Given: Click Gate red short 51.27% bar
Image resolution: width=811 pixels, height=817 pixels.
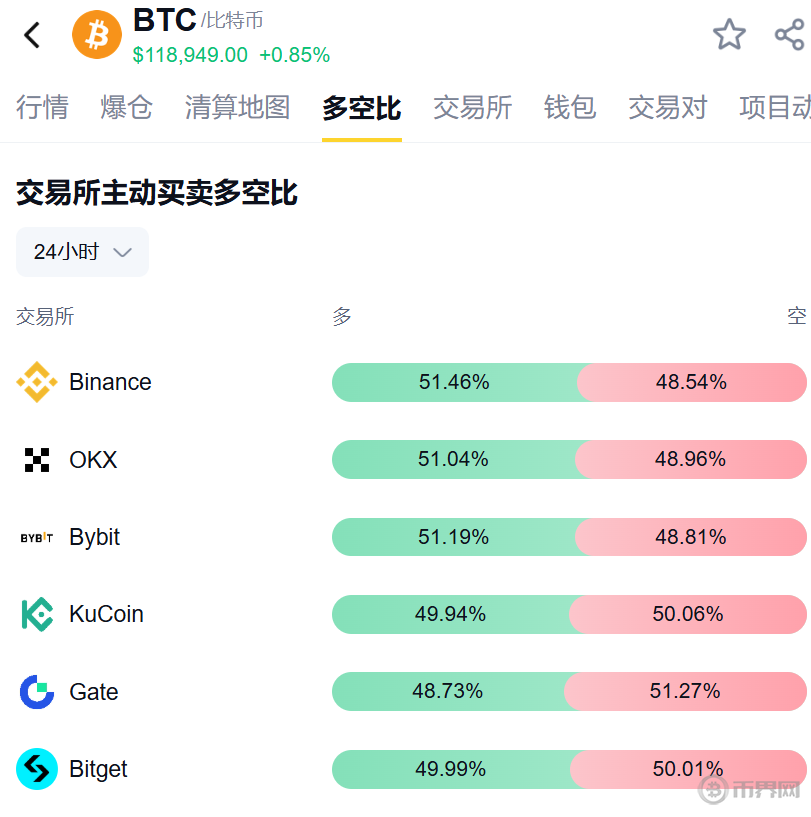Looking at the screenshot, I should (x=686, y=691).
